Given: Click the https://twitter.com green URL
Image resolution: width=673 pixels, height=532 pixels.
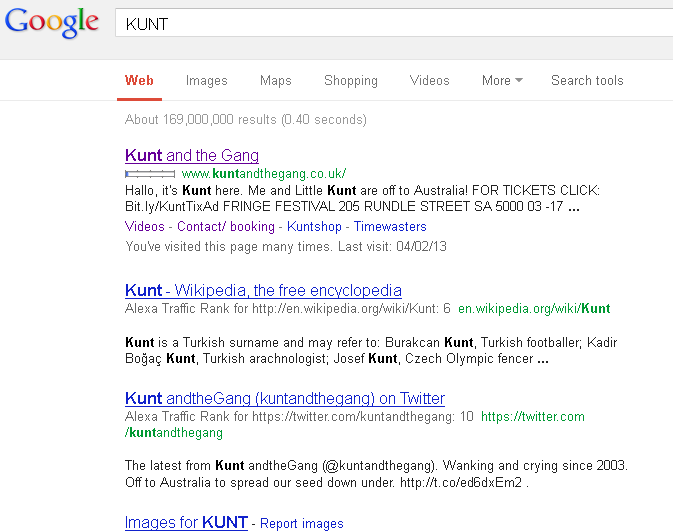Looking at the screenshot, I should click(533, 416).
